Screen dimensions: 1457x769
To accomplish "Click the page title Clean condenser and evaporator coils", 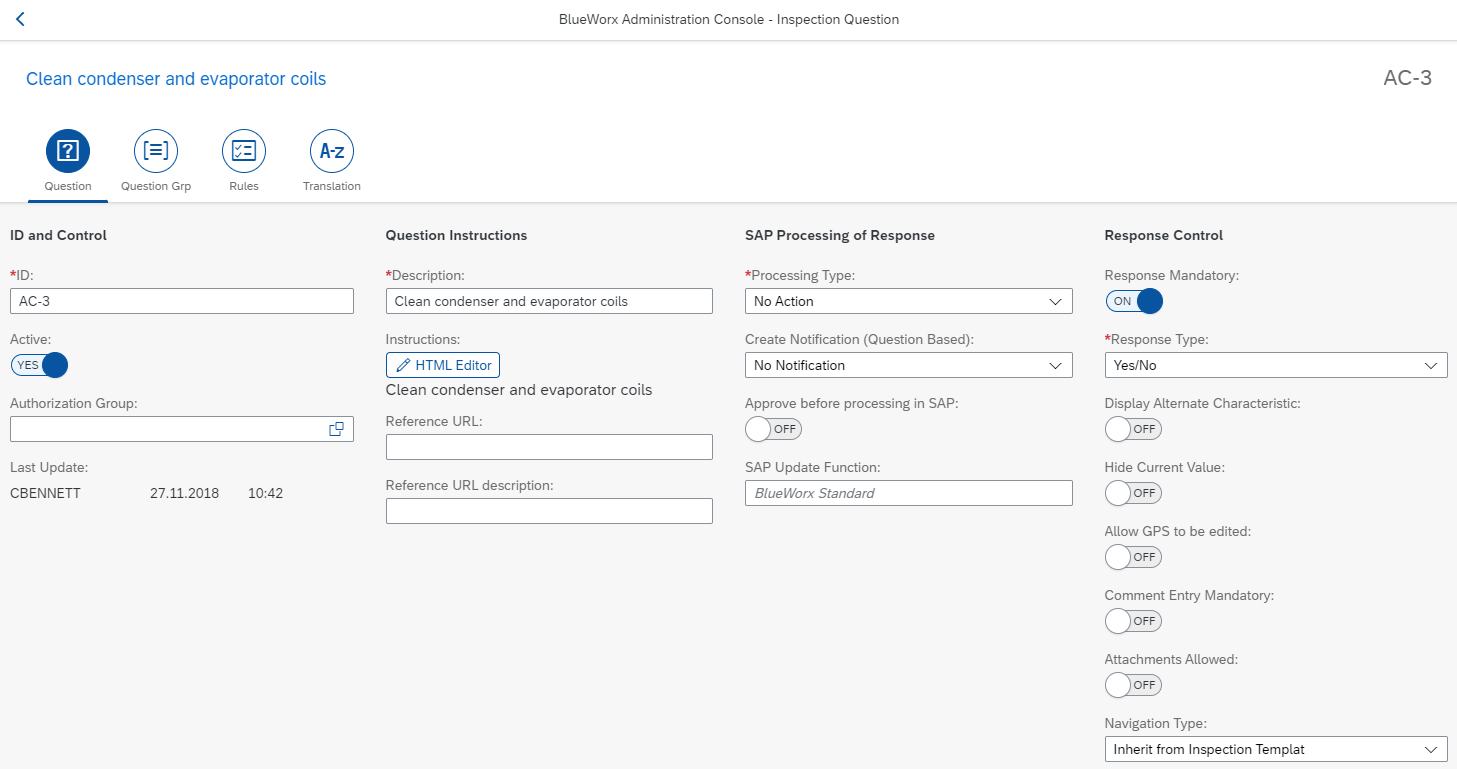I will pos(176,79).
